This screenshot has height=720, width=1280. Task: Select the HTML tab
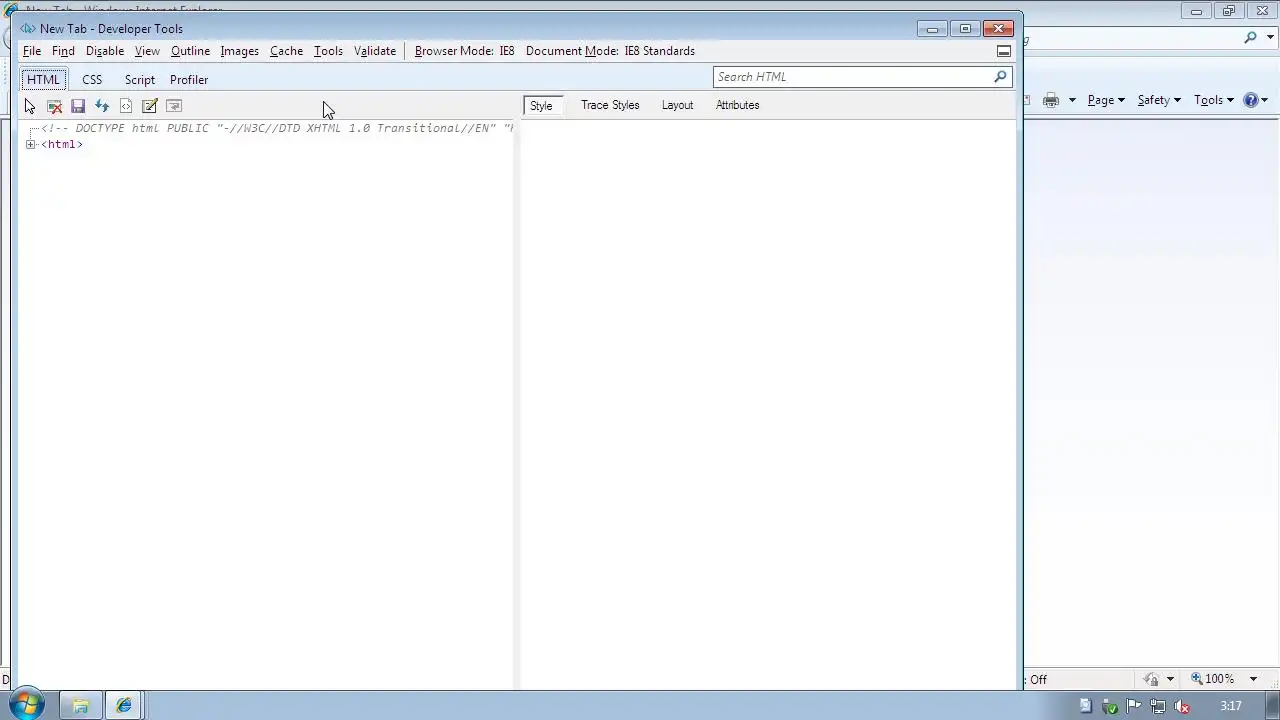click(43, 80)
